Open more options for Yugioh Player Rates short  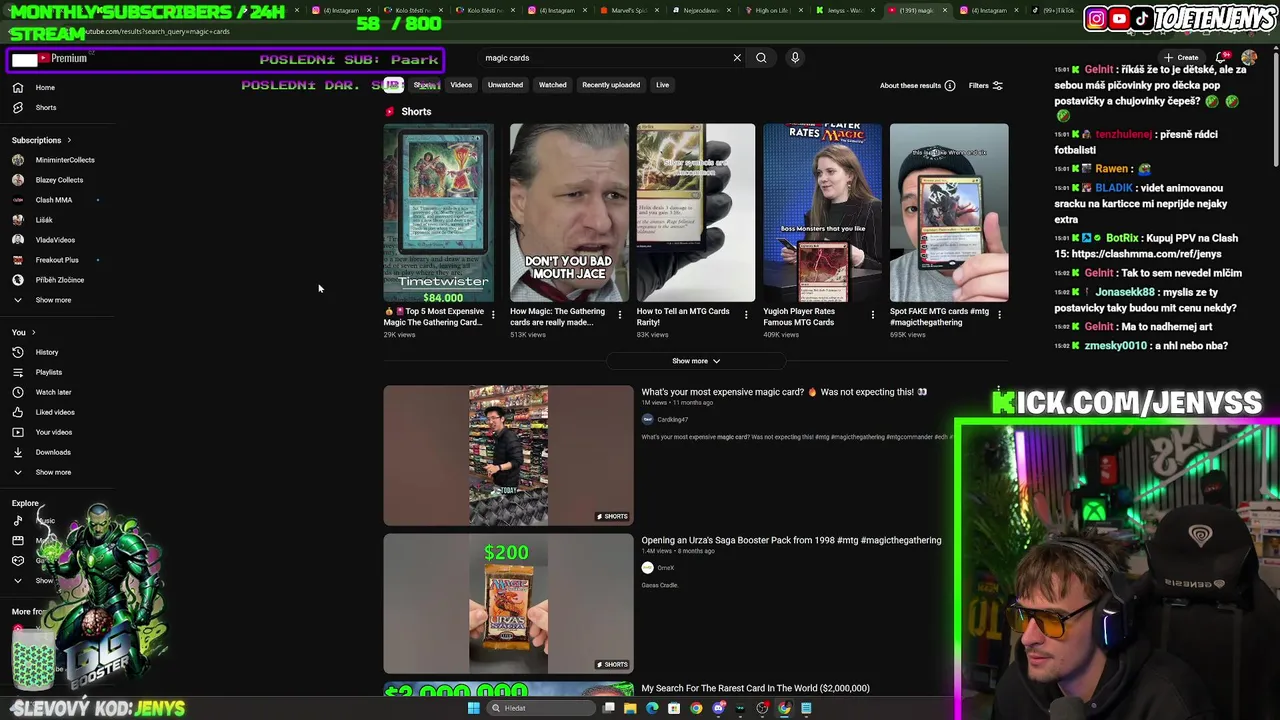pyautogui.click(x=872, y=315)
